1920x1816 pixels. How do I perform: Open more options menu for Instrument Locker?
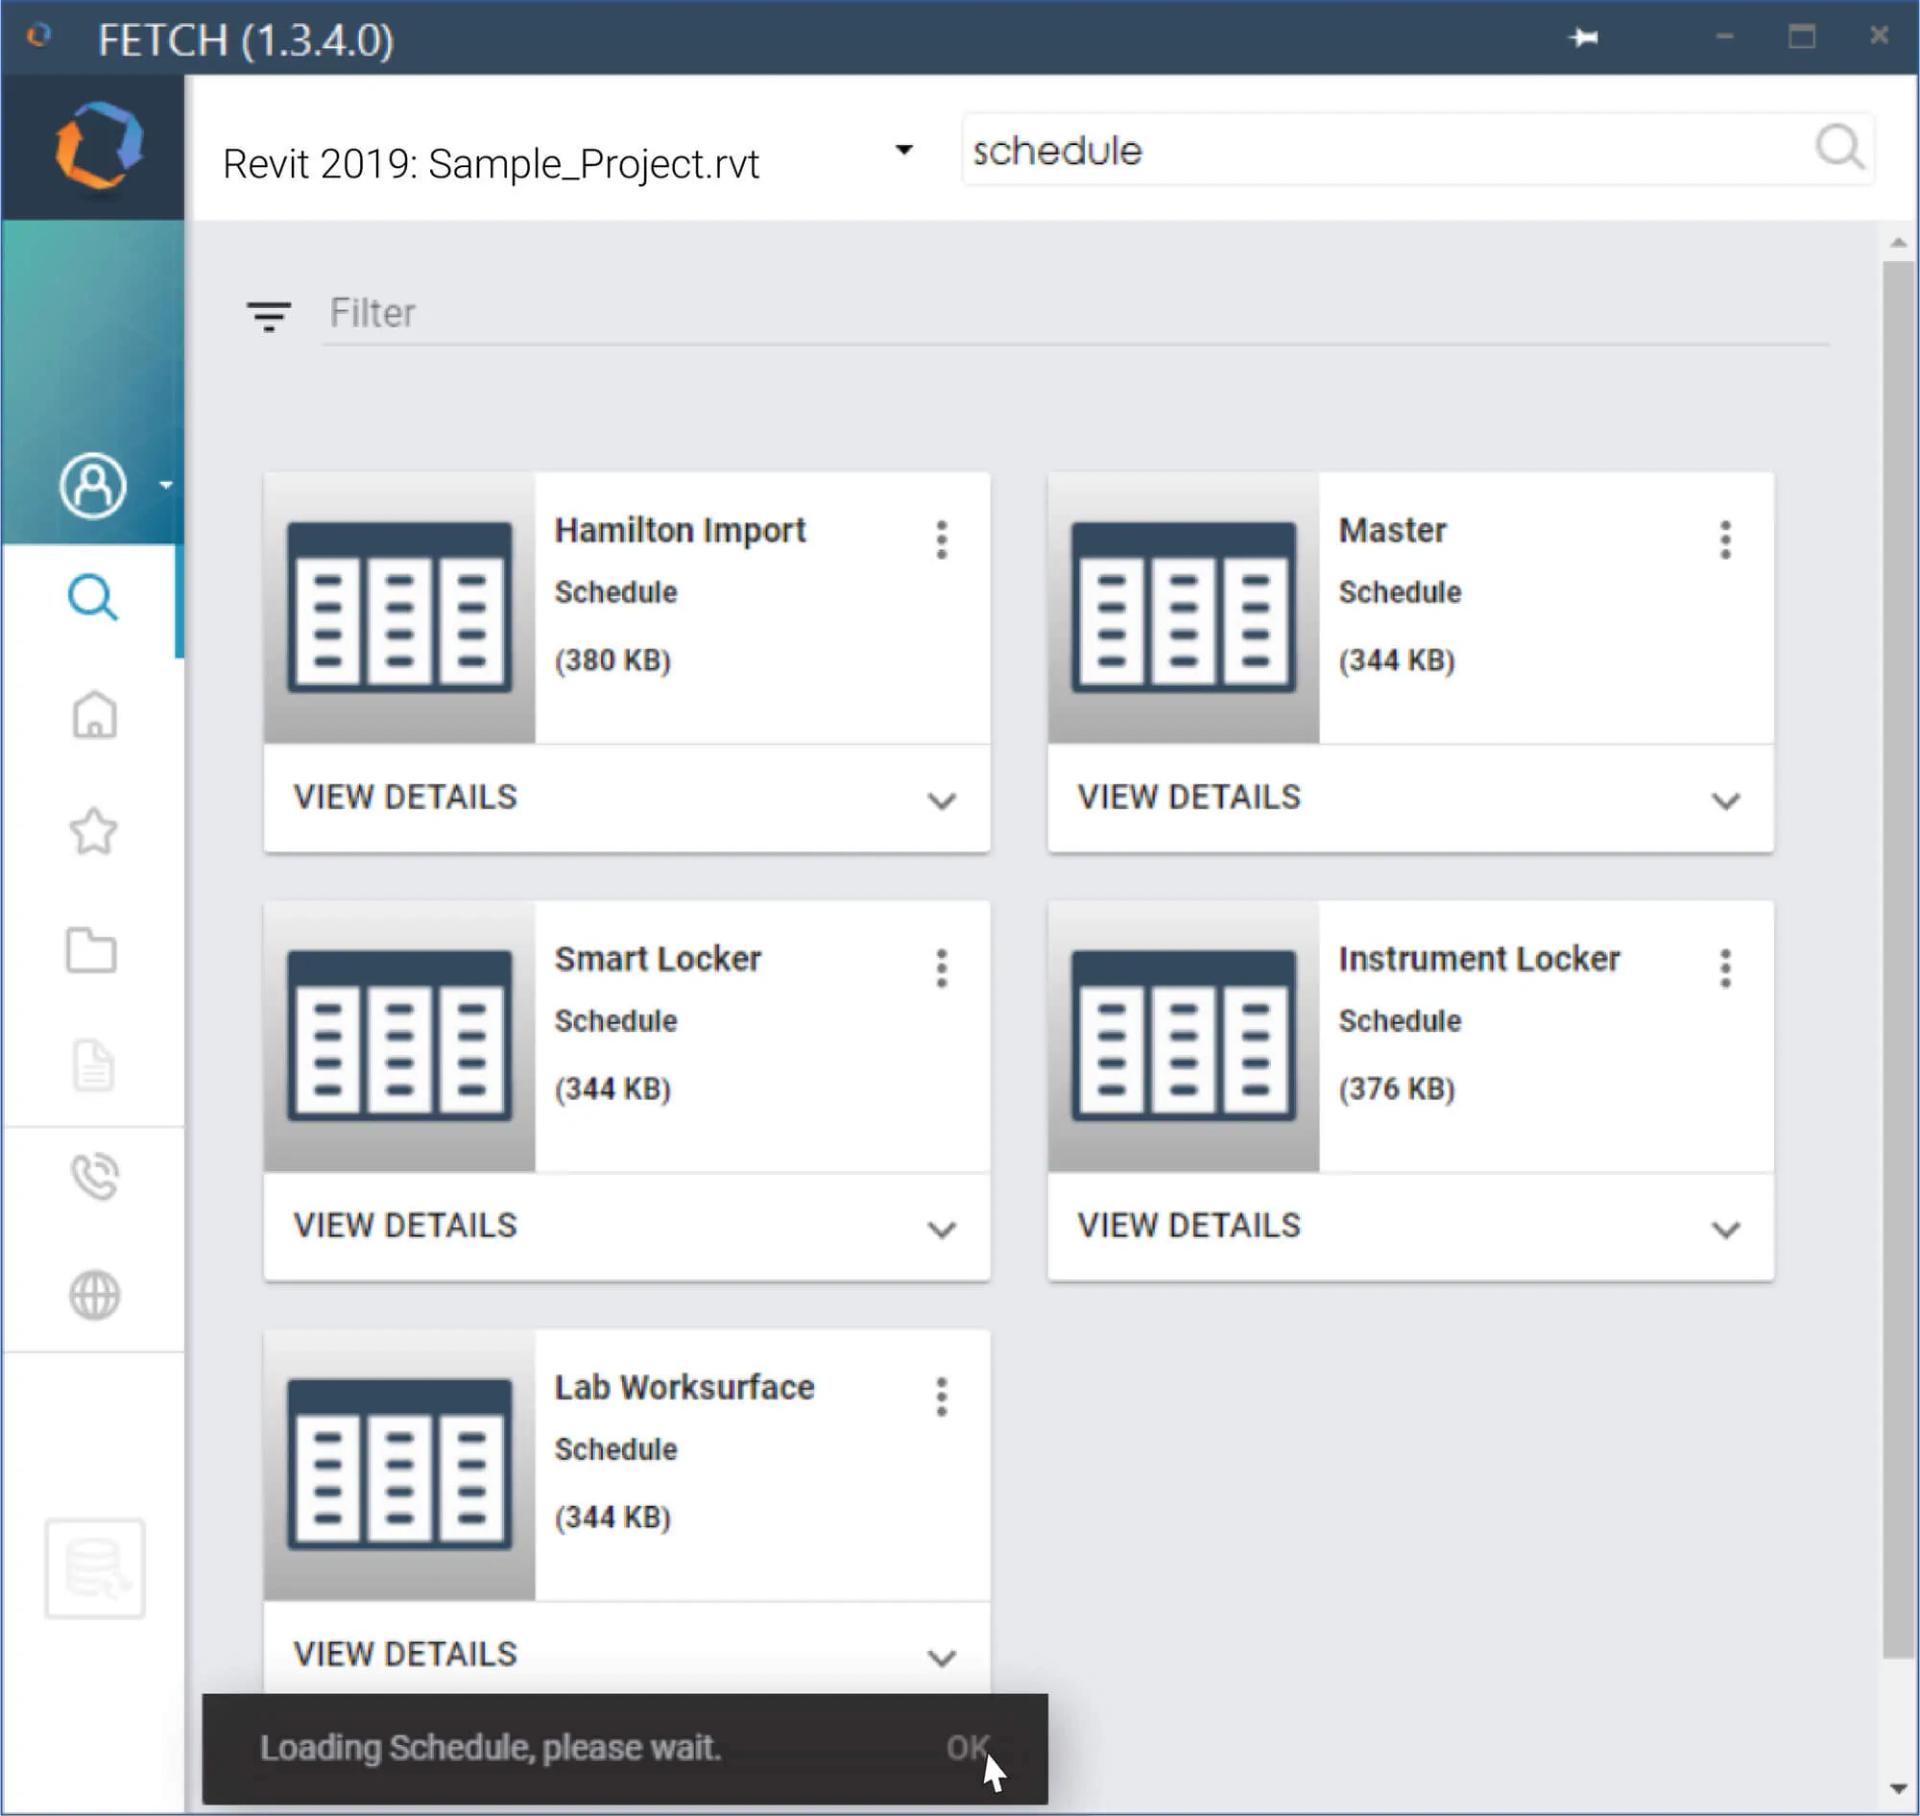(1725, 968)
